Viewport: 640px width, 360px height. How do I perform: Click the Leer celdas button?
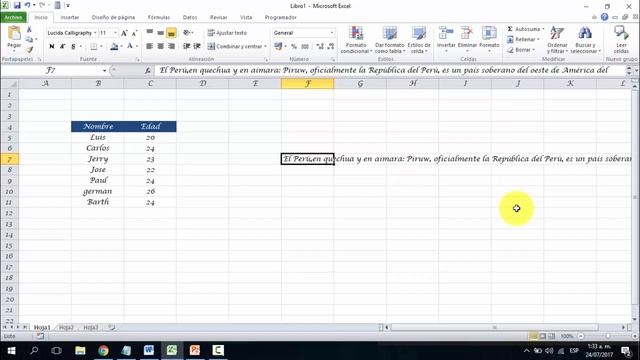click(621, 40)
